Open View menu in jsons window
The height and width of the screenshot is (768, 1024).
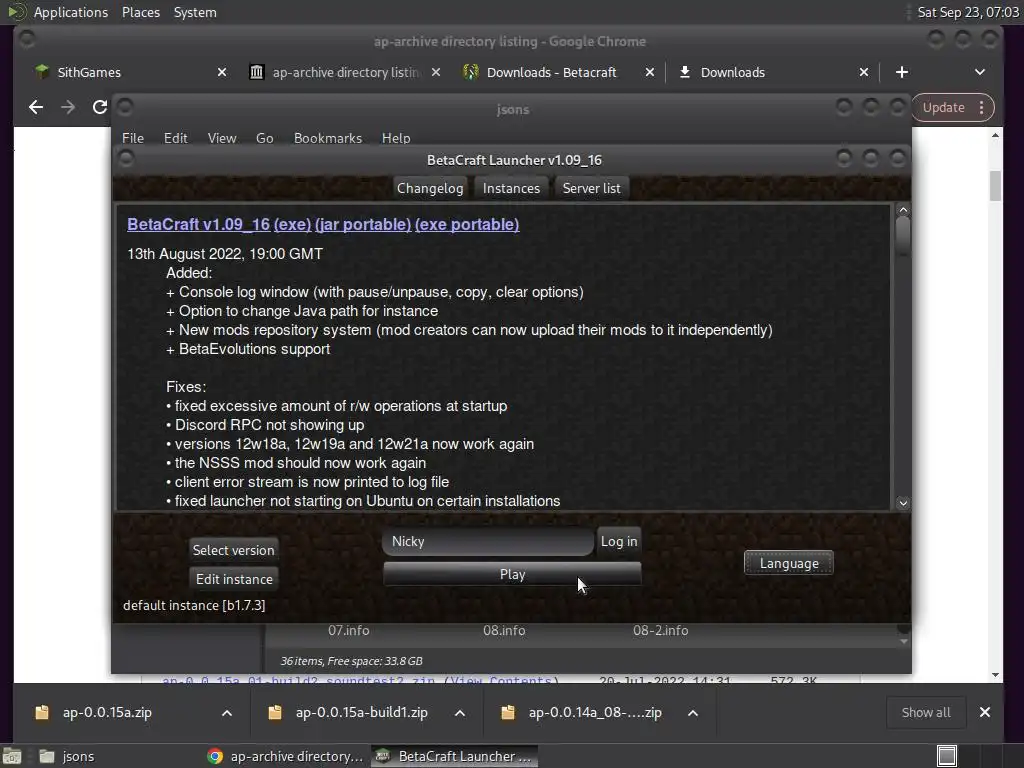(222, 138)
